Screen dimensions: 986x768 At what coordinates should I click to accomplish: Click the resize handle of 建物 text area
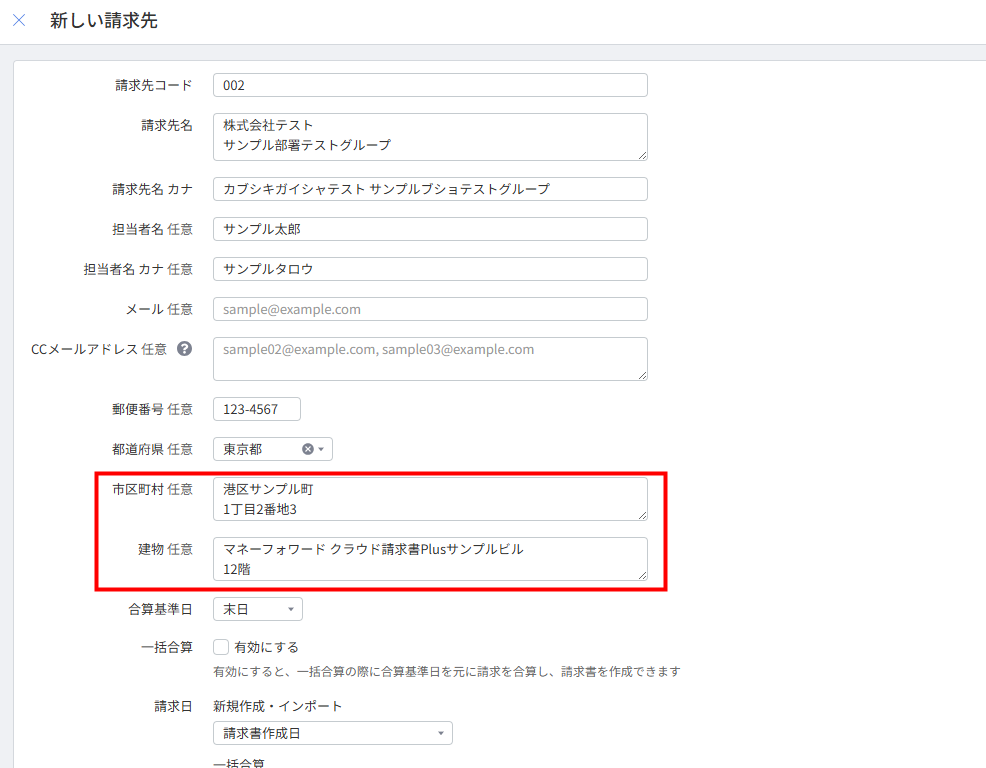pos(642,575)
